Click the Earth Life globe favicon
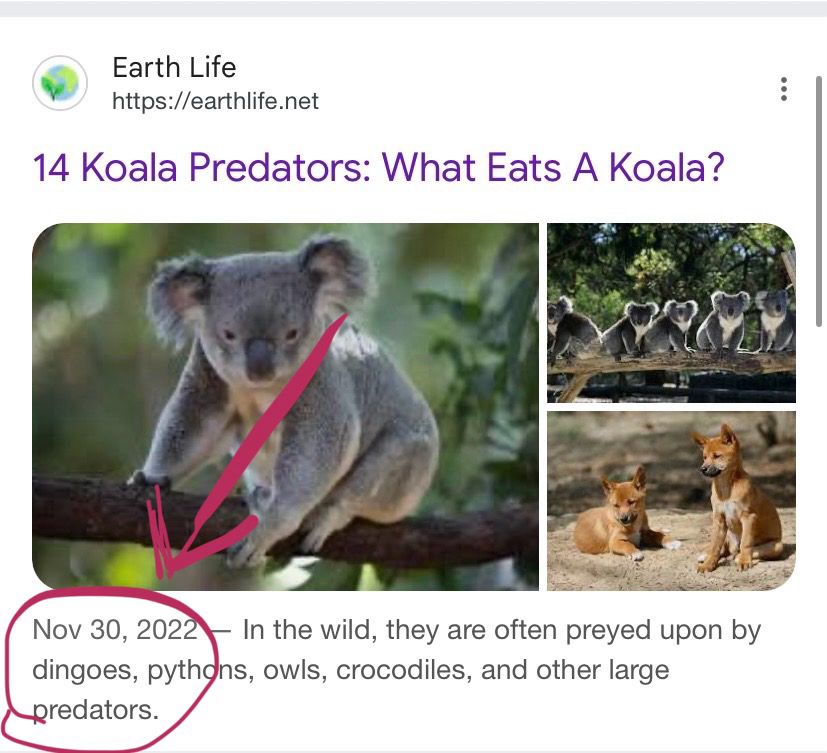 [x=61, y=83]
